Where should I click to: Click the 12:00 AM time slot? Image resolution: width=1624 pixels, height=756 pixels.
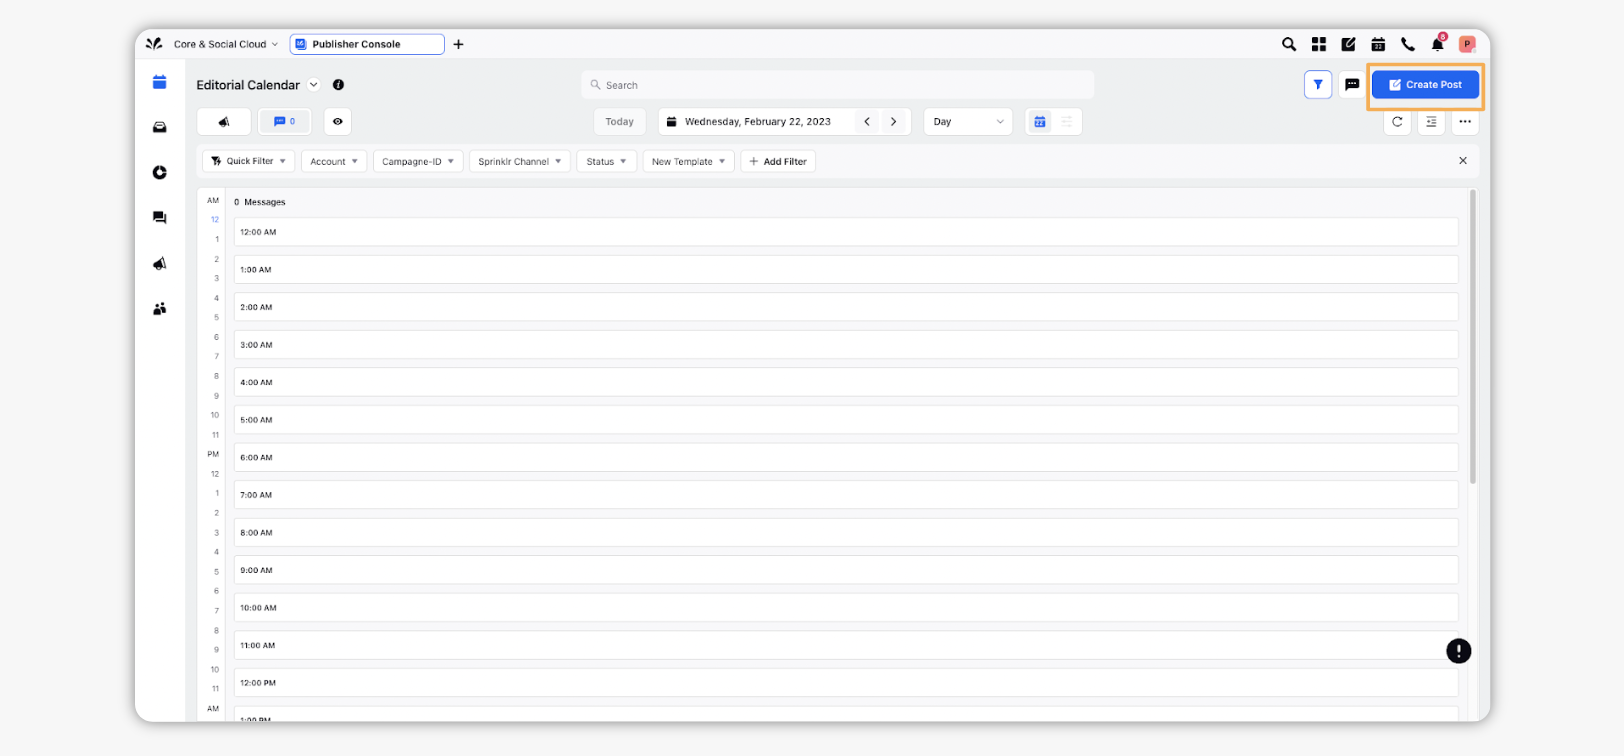(846, 232)
